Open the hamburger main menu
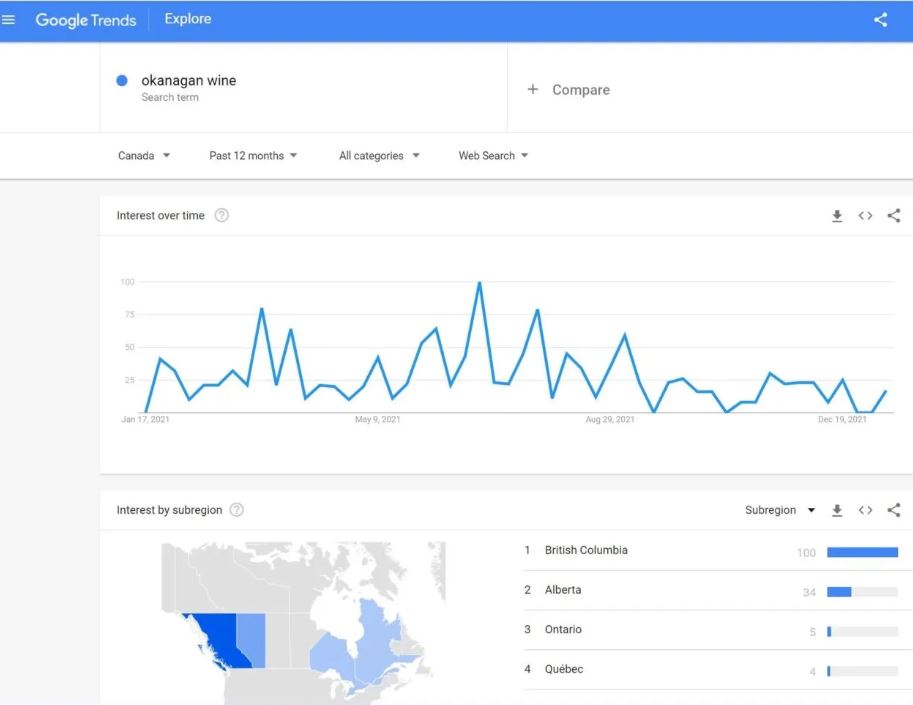Viewport: 913px width, 705px height. pos(11,20)
